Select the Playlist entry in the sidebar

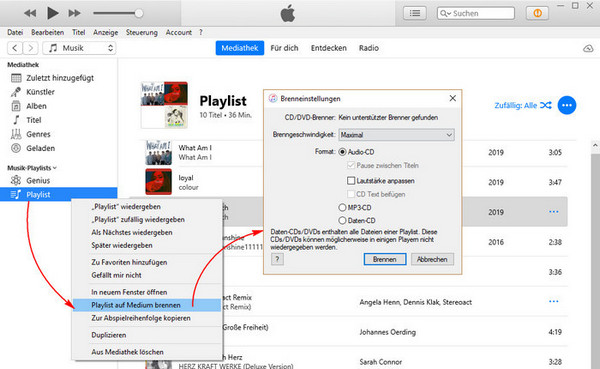(59, 194)
